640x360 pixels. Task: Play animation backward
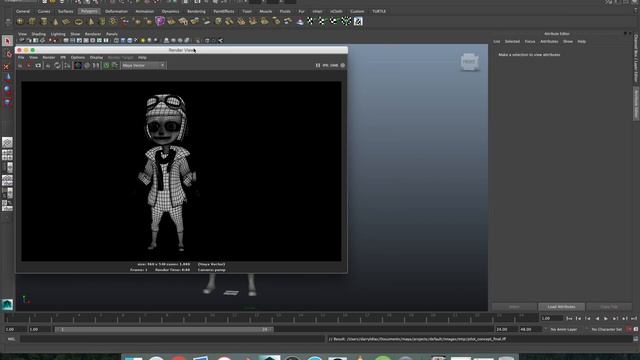(597, 318)
